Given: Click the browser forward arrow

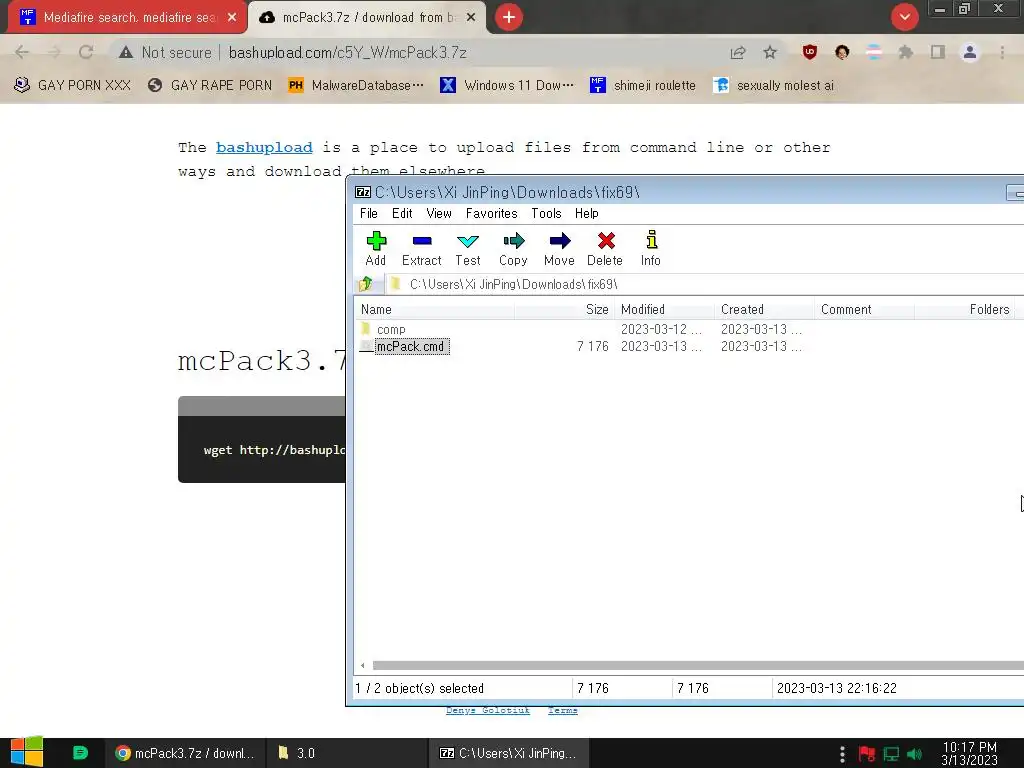Looking at the screenshot, I should click(x=54, y=52).
